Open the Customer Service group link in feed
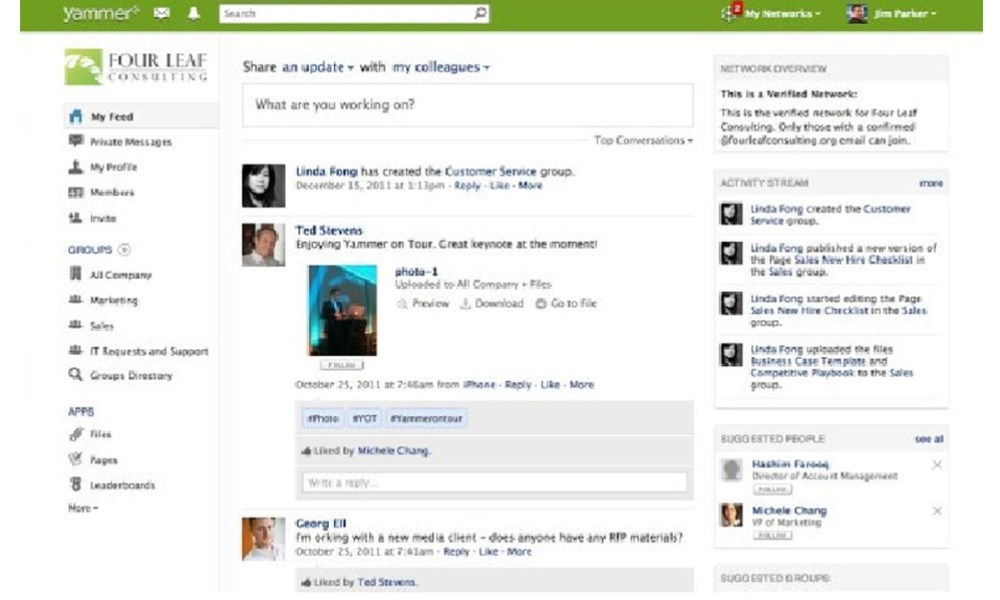Screen dimensions: 1000x600 pyautogui.click(x=490, y=172)
